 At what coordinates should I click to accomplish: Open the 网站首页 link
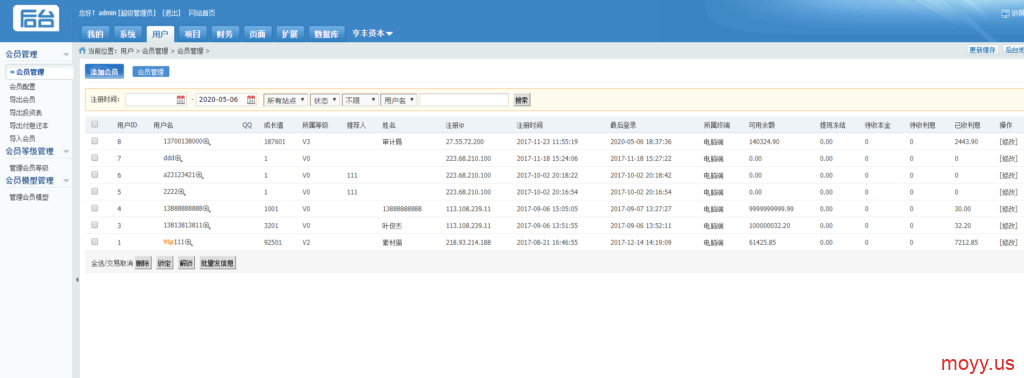coord(202,13)
